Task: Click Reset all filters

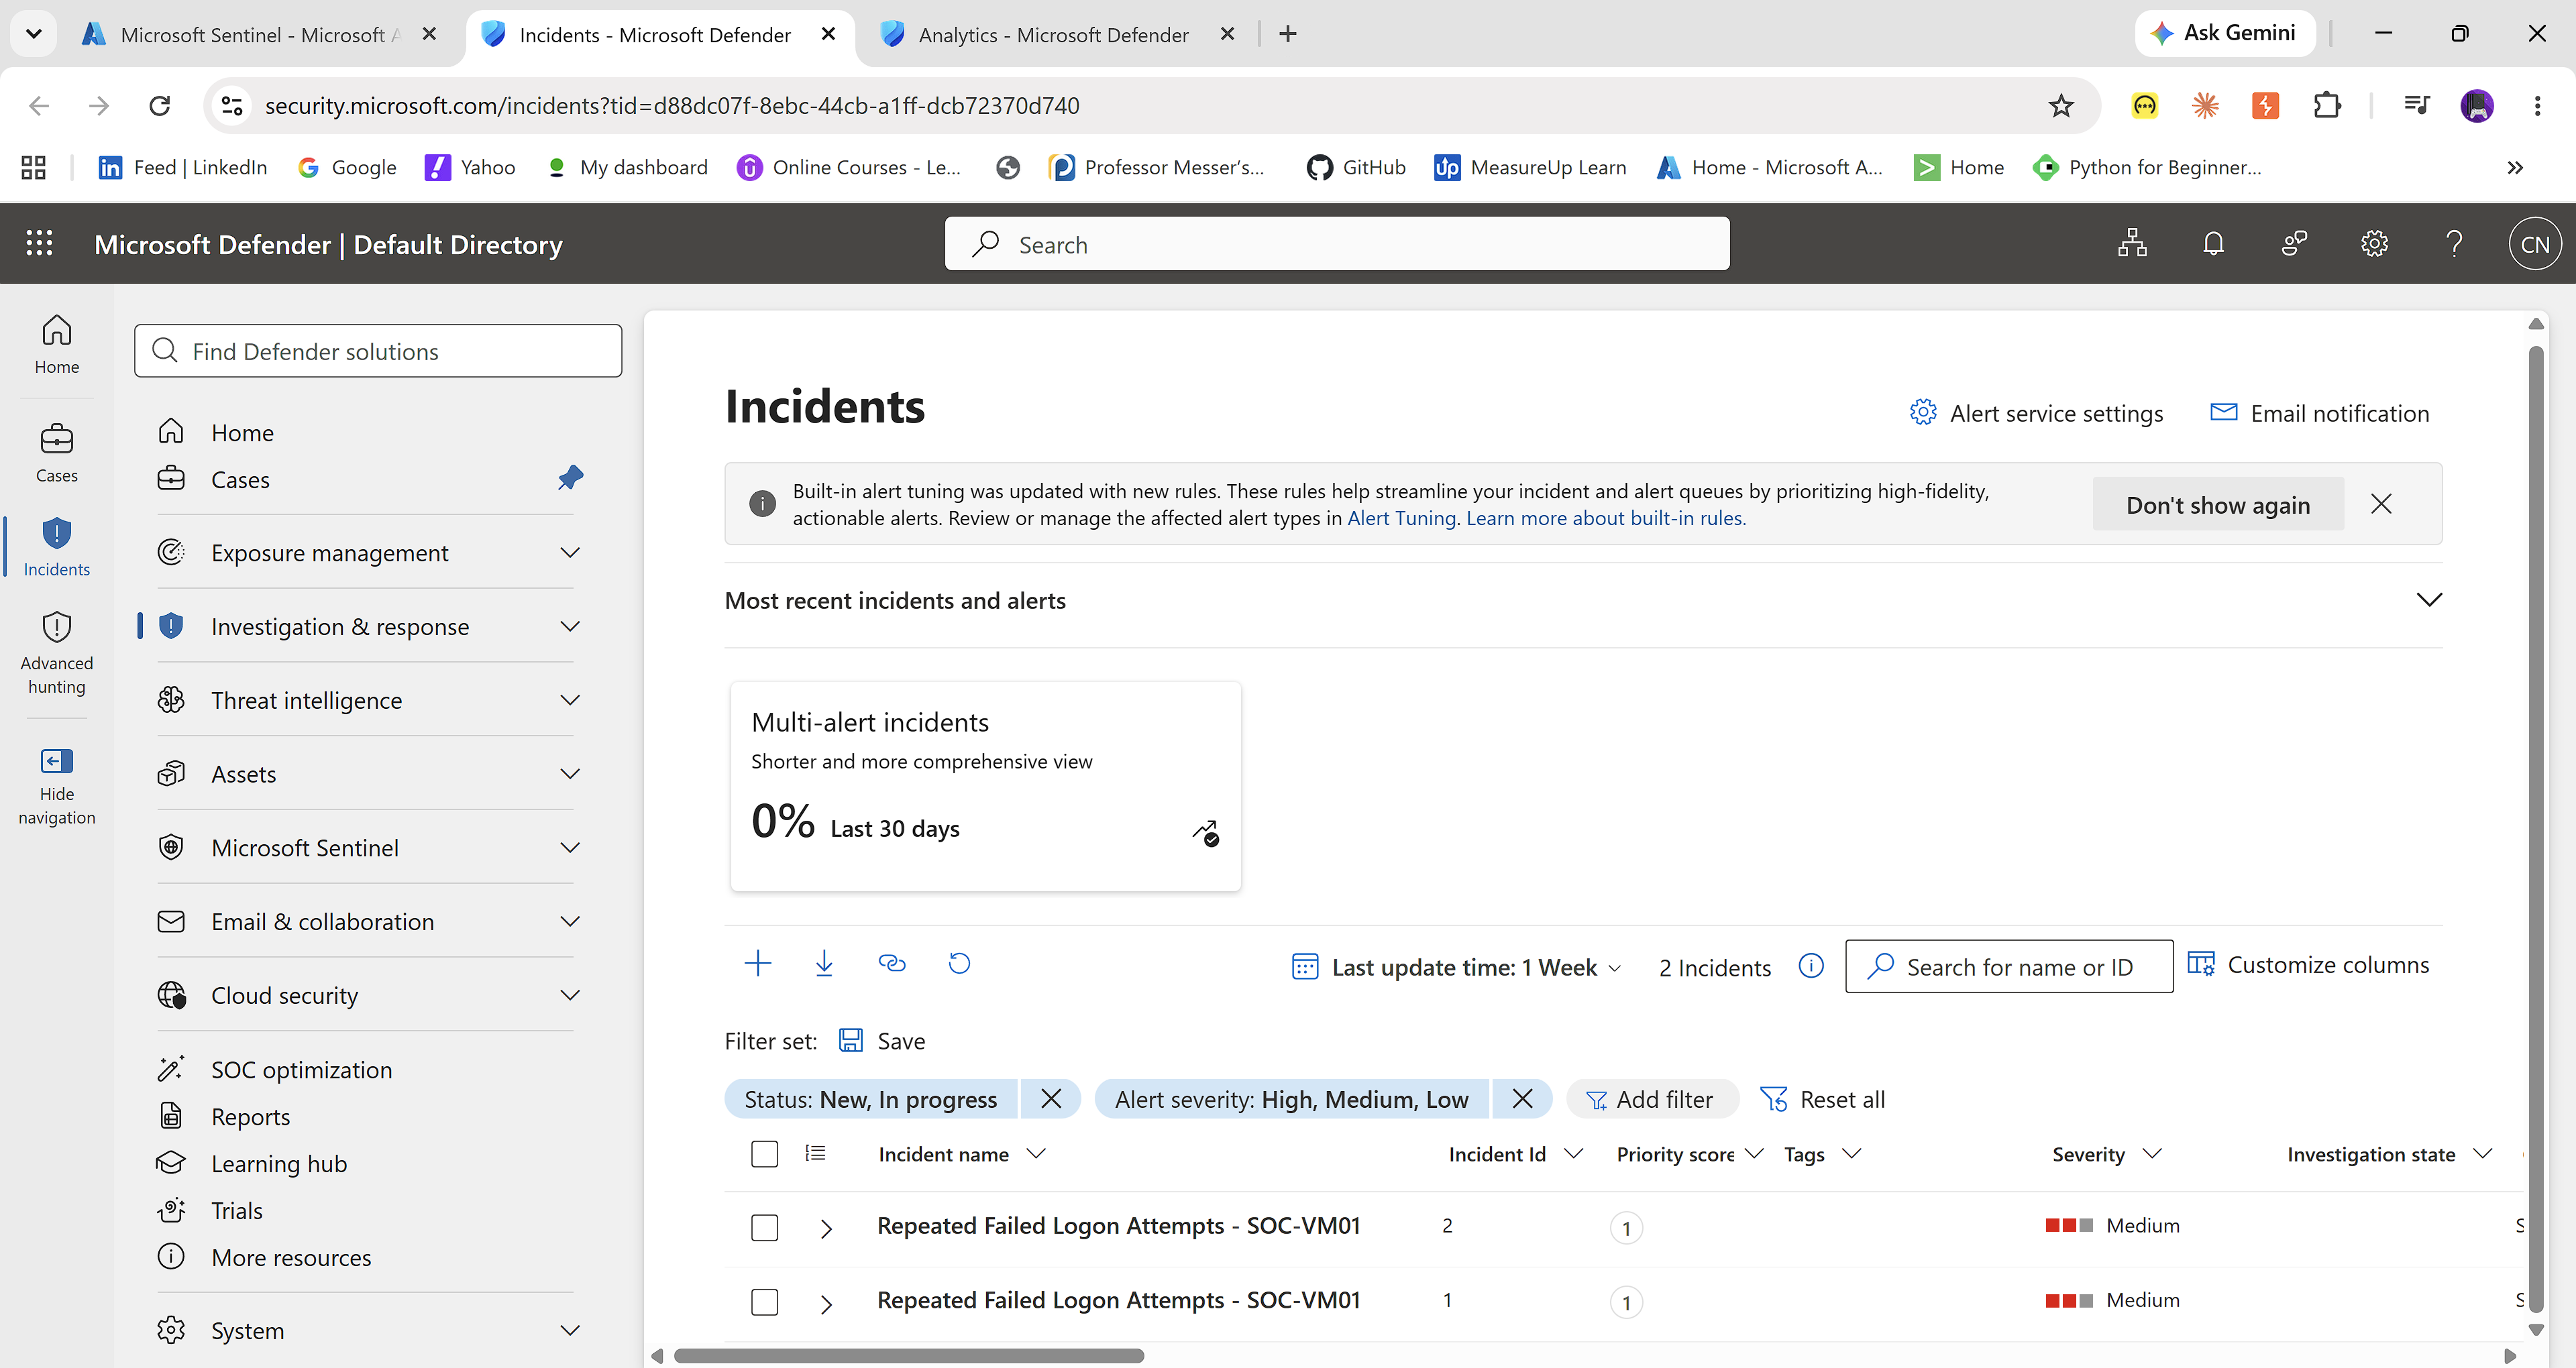Action: click(1822, 1099)
